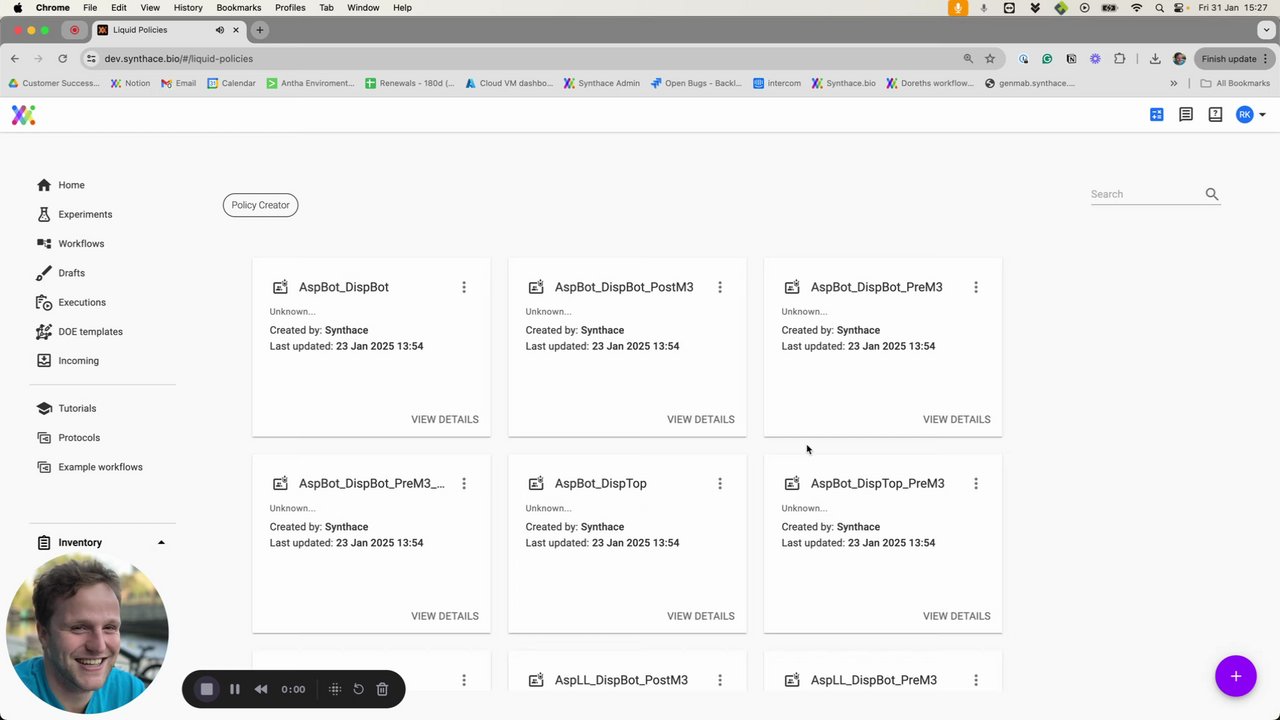
Task: Click the search magnifier icon
Action: pos(1212,194)
